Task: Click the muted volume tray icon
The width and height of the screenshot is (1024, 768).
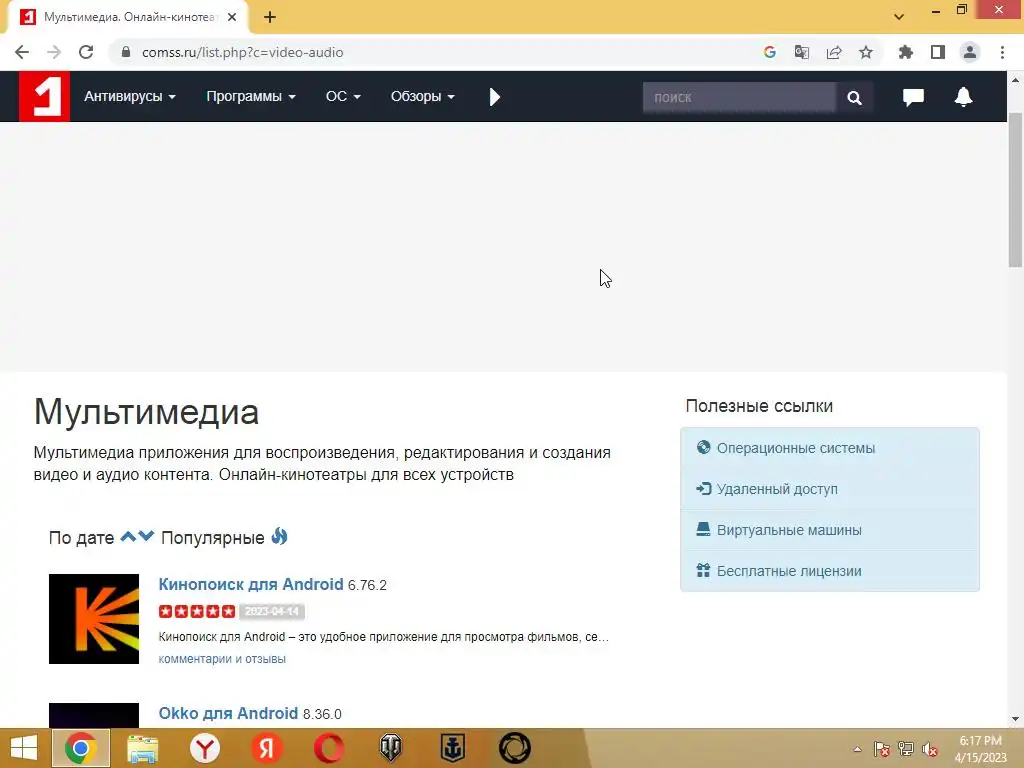Action: pyautogui.click(x=929, y=749)
